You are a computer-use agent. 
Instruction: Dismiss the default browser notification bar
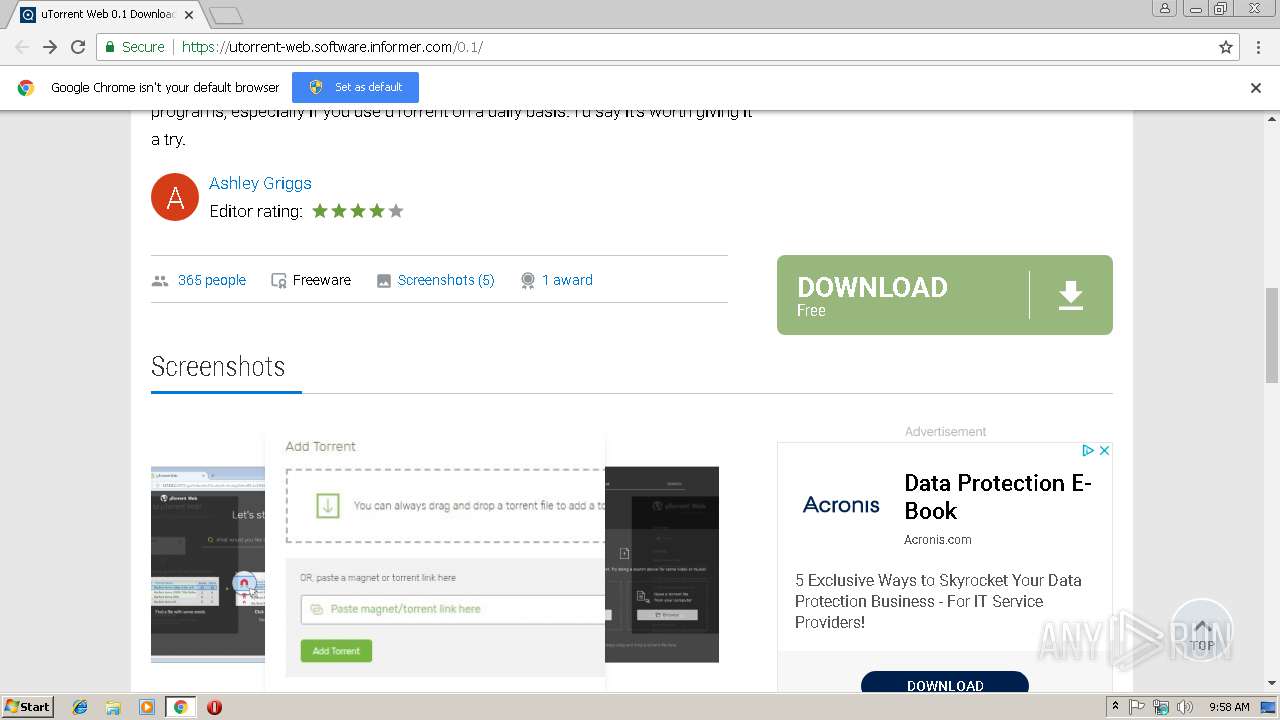(x=1256, y=88)
